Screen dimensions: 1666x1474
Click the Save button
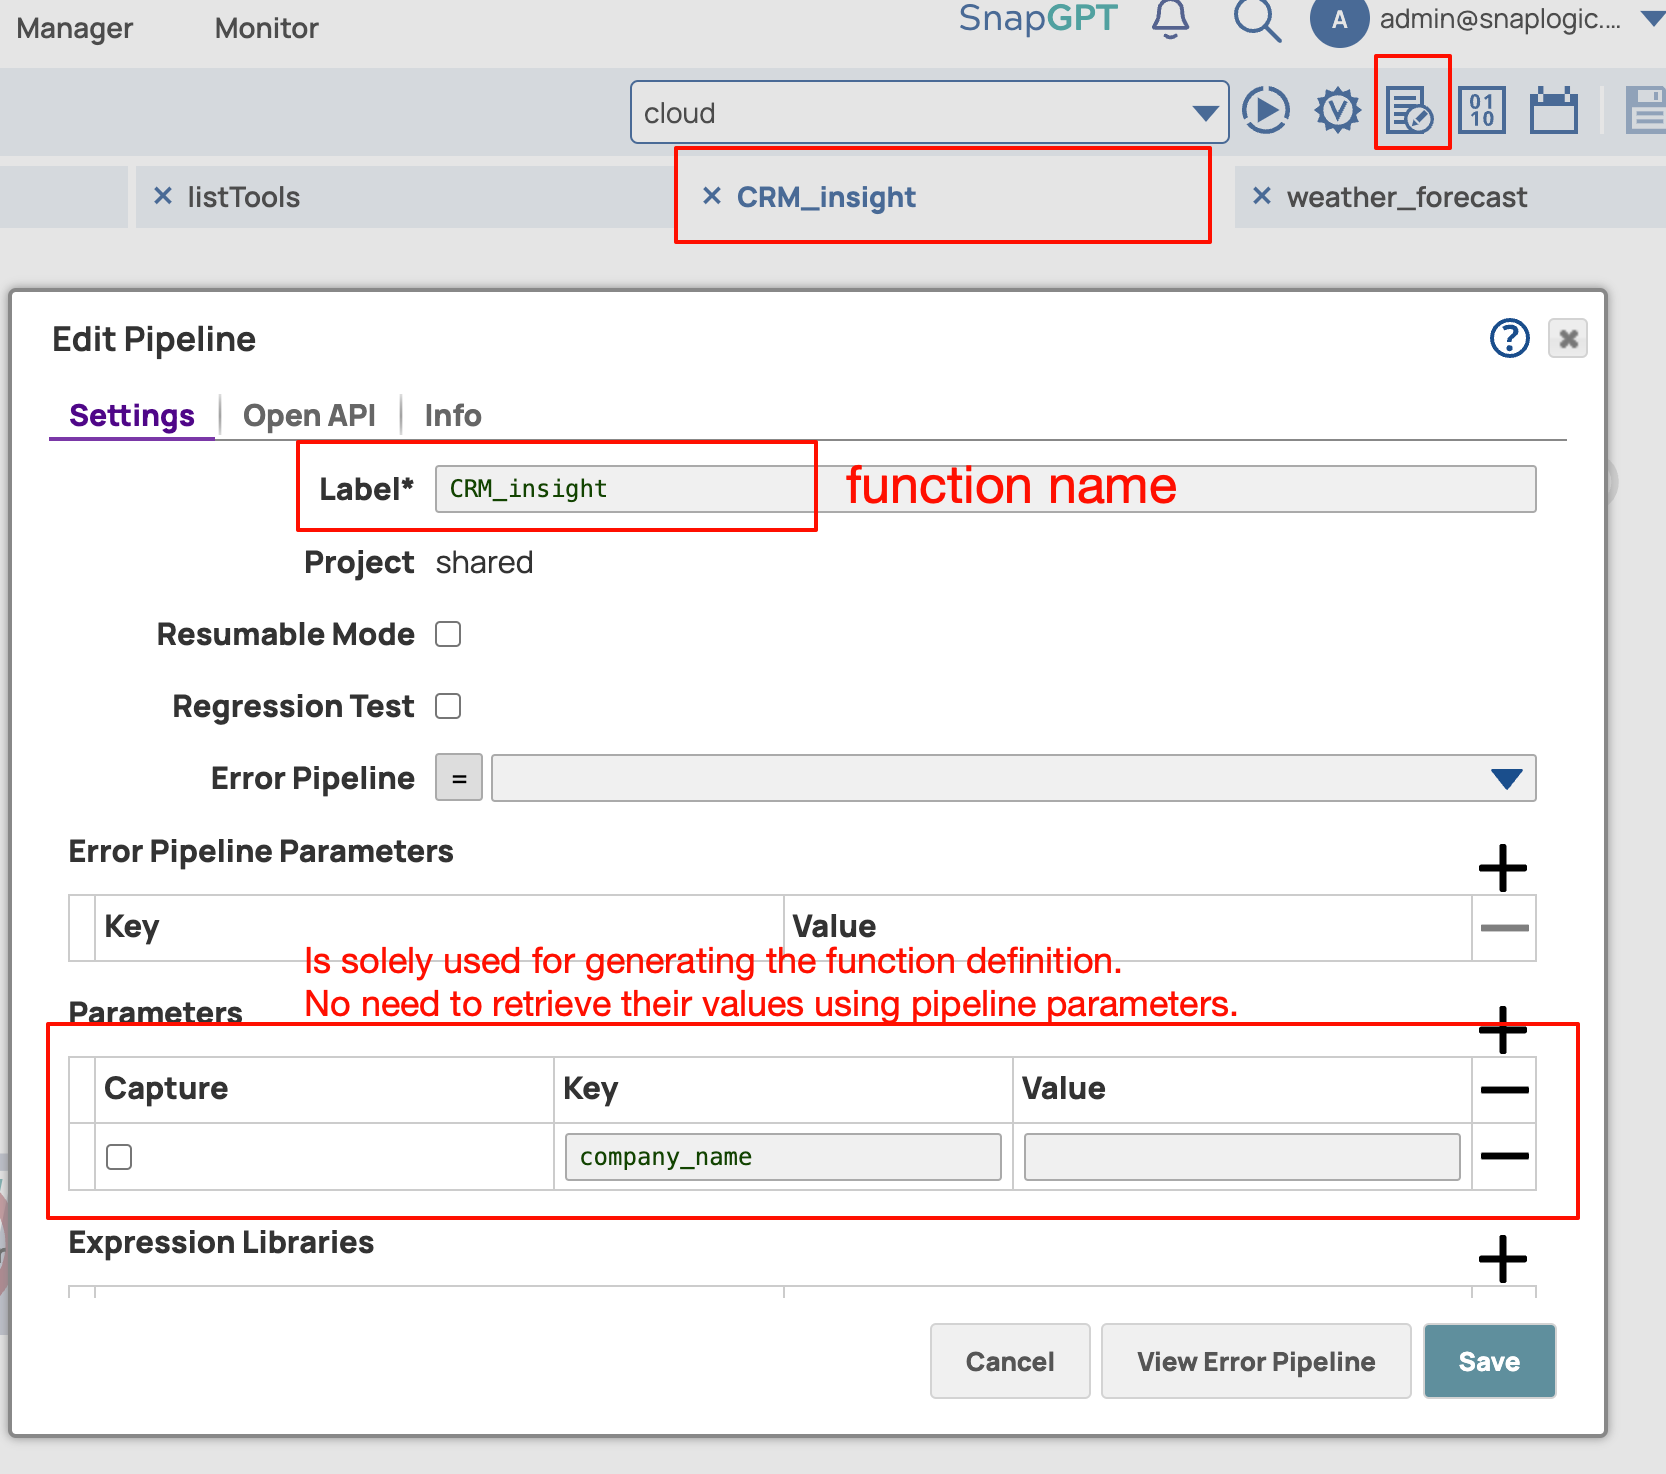click(x=1488, y=1361)
